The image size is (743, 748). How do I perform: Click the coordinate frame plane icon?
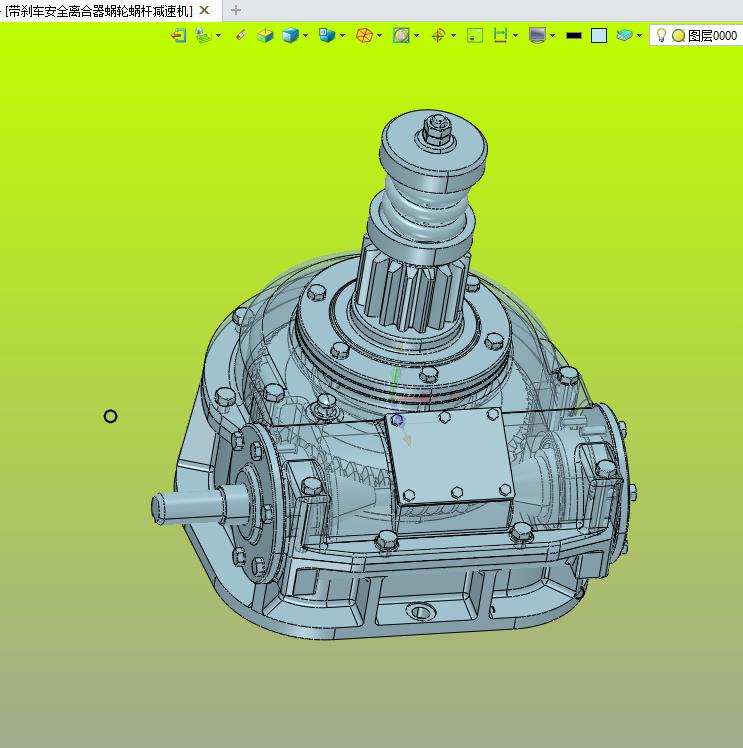[x=203, y=35]
